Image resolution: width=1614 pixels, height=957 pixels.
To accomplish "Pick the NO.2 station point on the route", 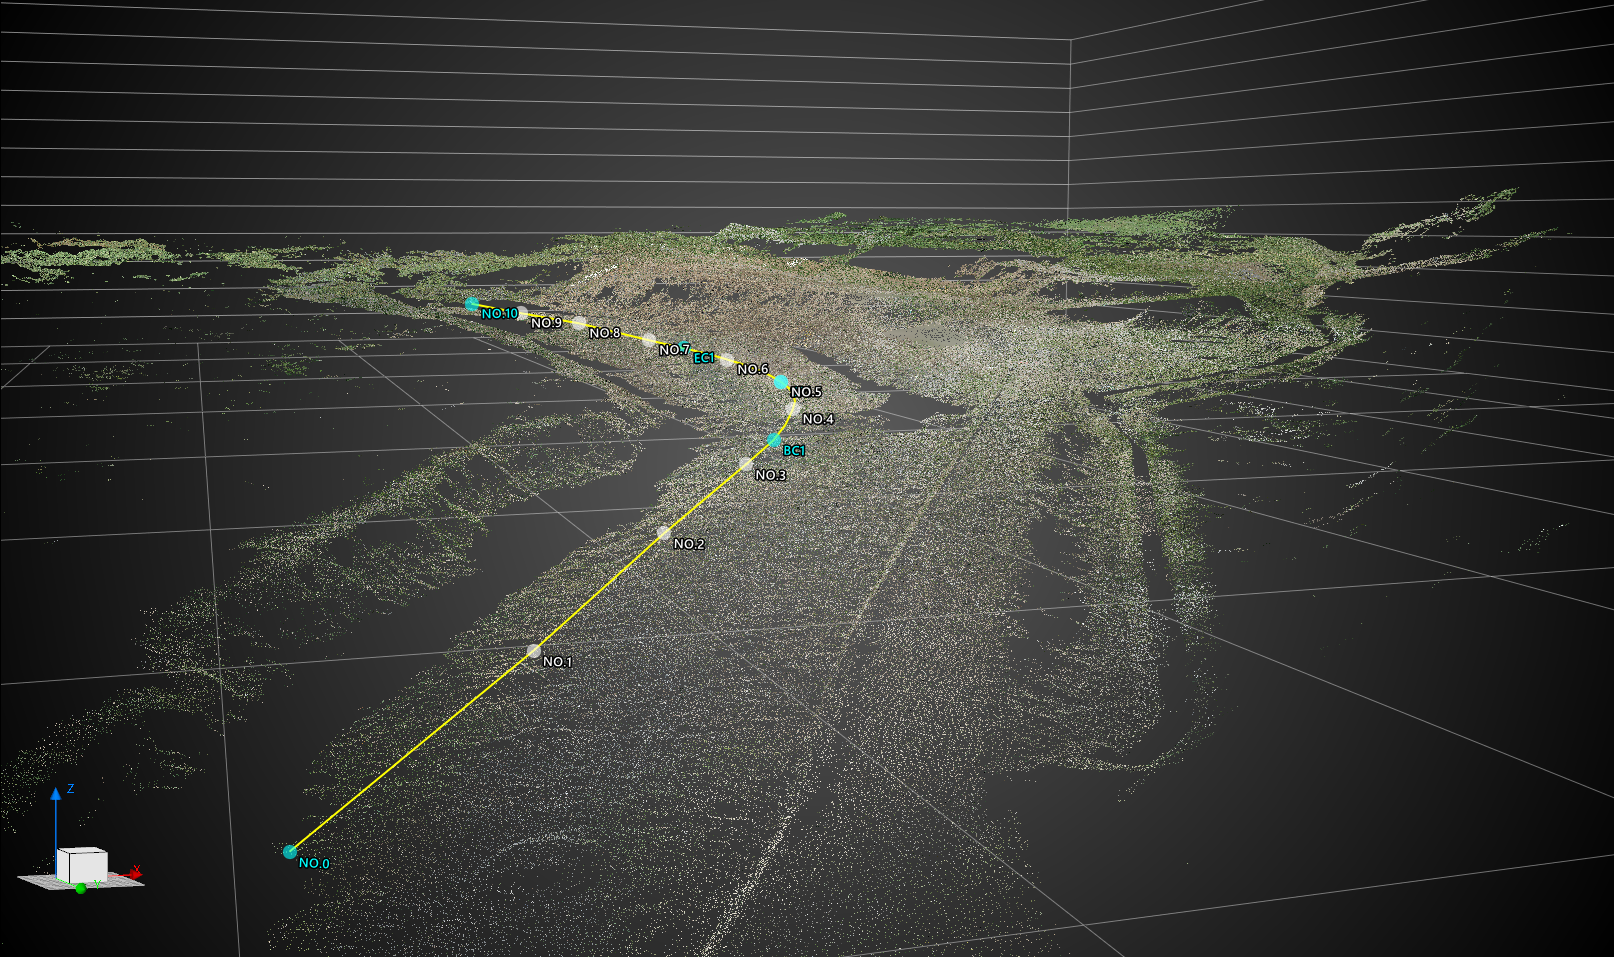I will point(664,534).
